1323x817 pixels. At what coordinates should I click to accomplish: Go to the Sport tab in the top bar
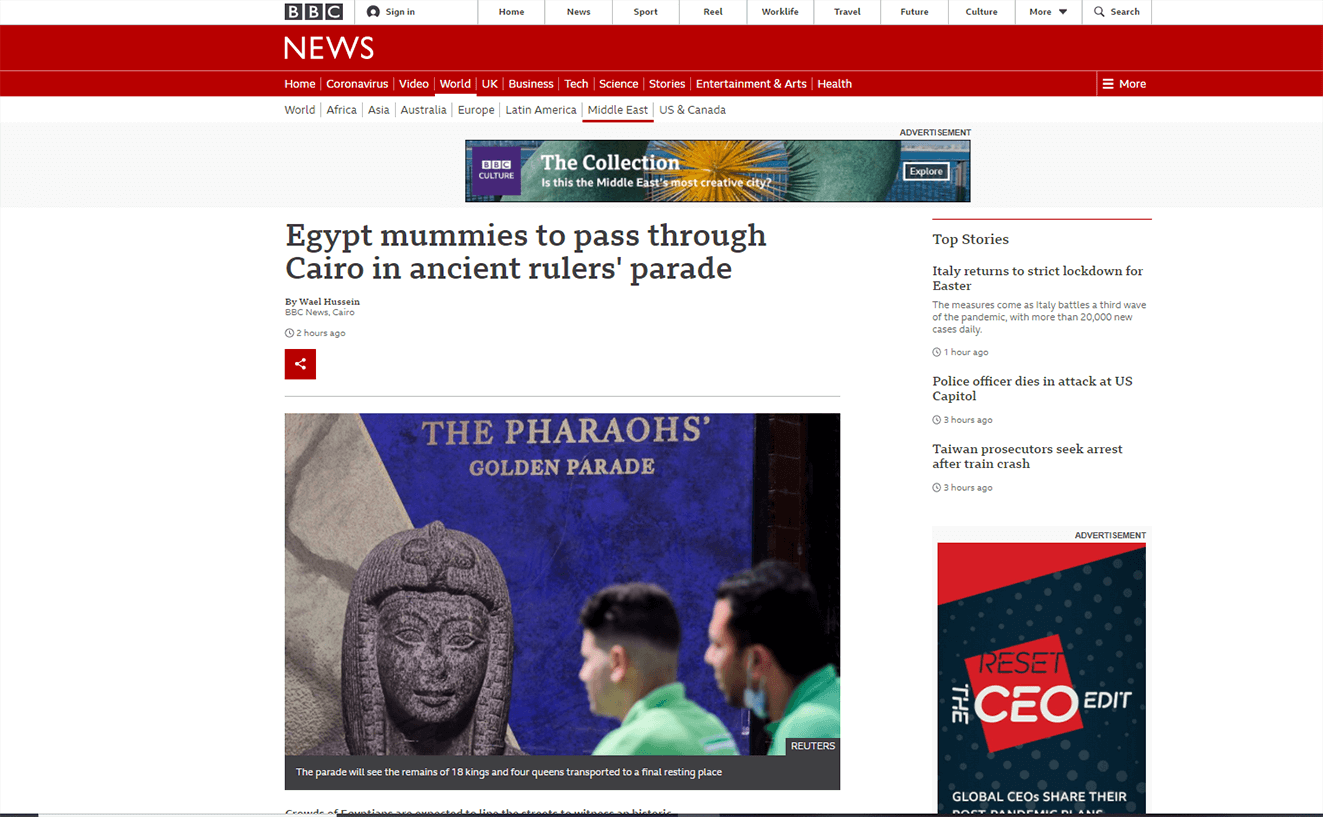tap(646, 12)
